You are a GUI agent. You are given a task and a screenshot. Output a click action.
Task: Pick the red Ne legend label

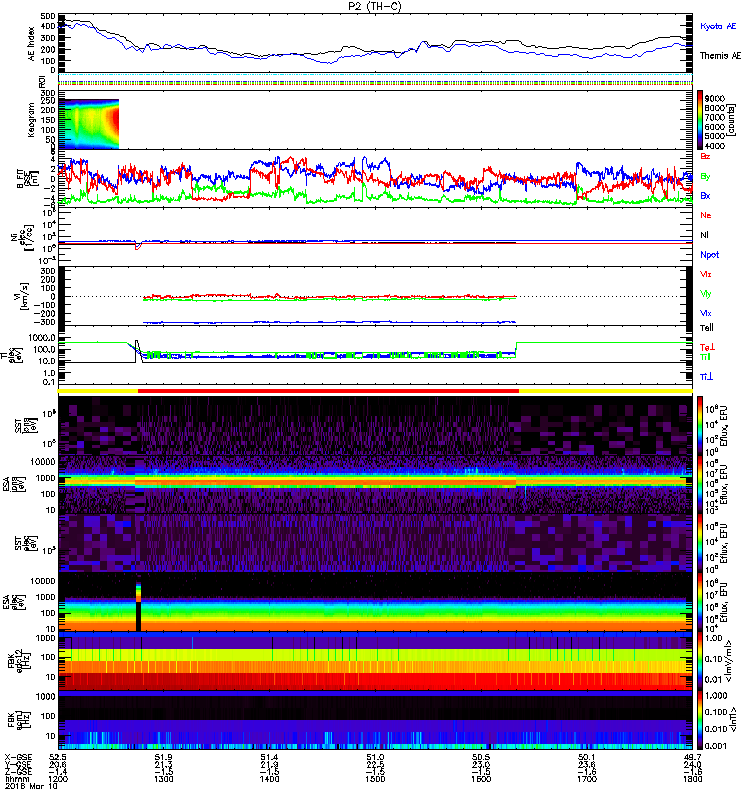click(x=706, y=215)
